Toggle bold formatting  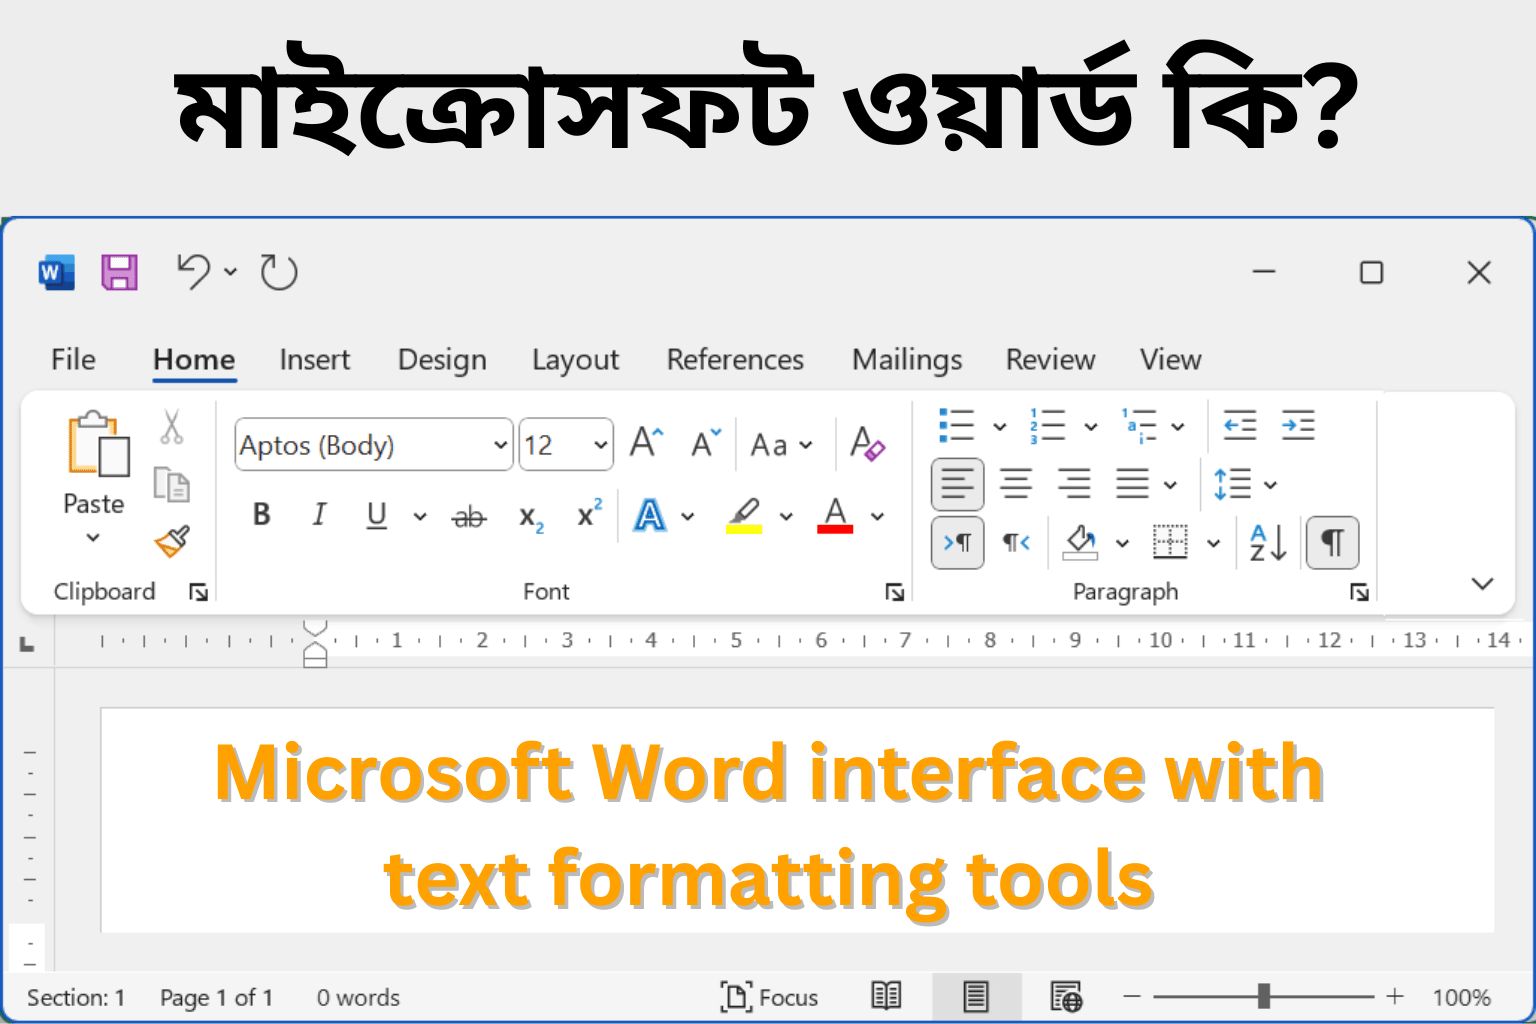[261, 515]
